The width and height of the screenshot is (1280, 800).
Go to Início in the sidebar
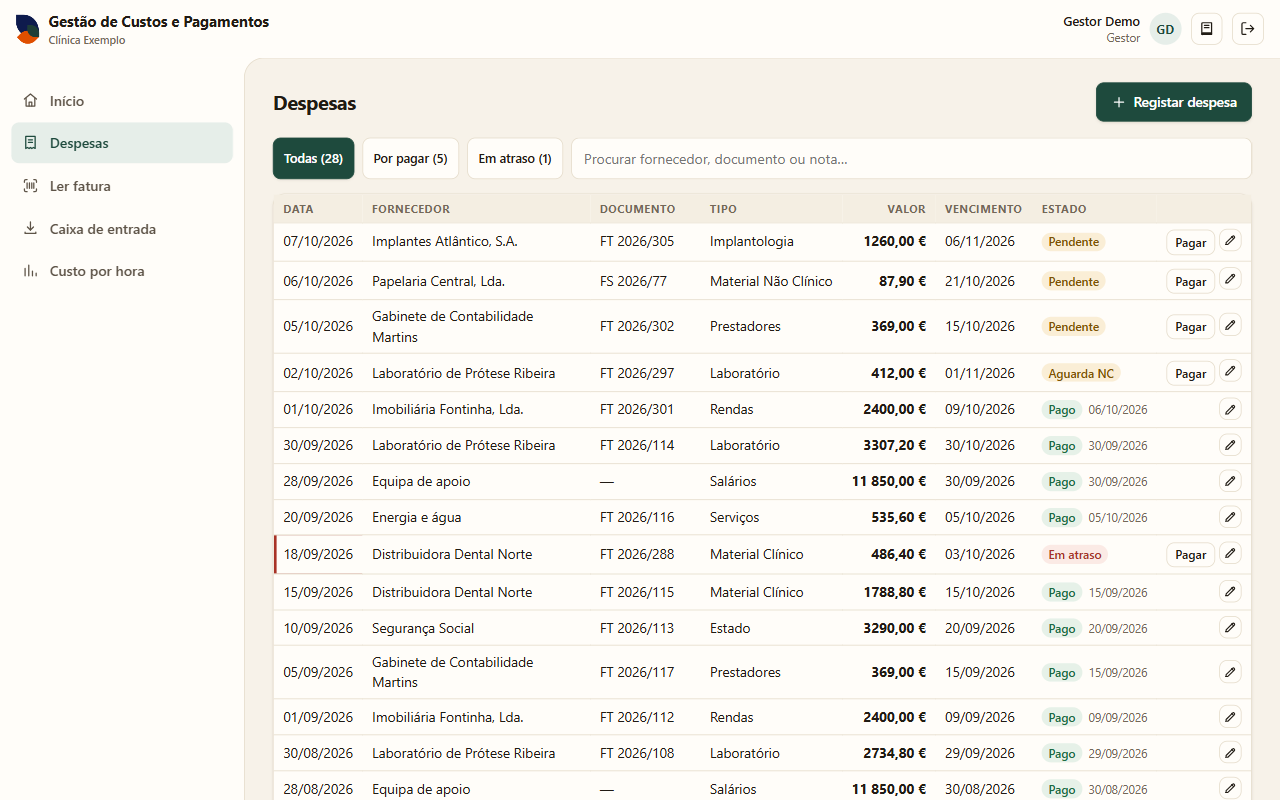[122, 101]
